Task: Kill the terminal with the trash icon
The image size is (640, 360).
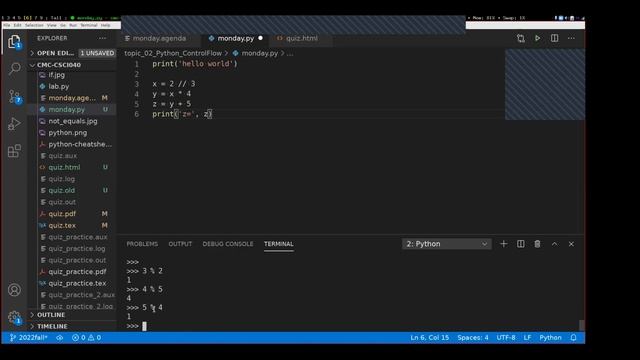Action: click(537, 244)
